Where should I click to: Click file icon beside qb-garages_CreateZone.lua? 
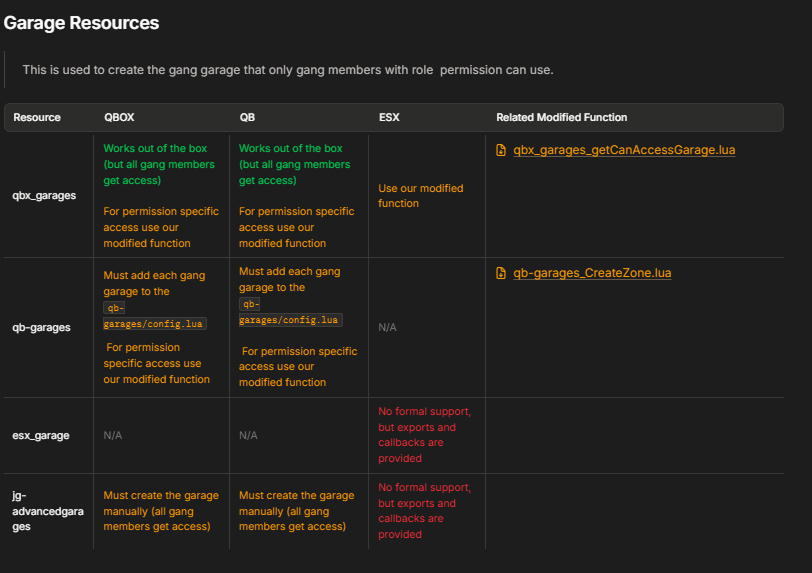coord(501,273)
